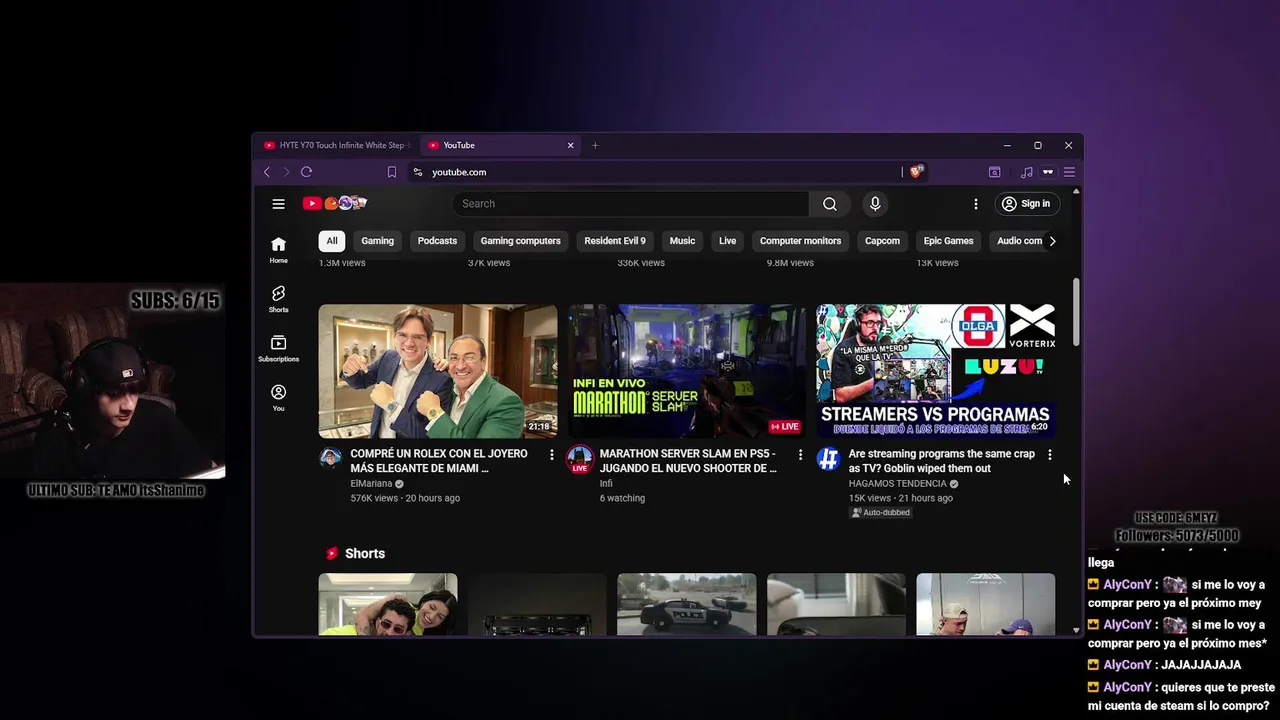Open title MARATHON SERVER SLAM EN PS5
The image size is (1280, 720).
688,461
